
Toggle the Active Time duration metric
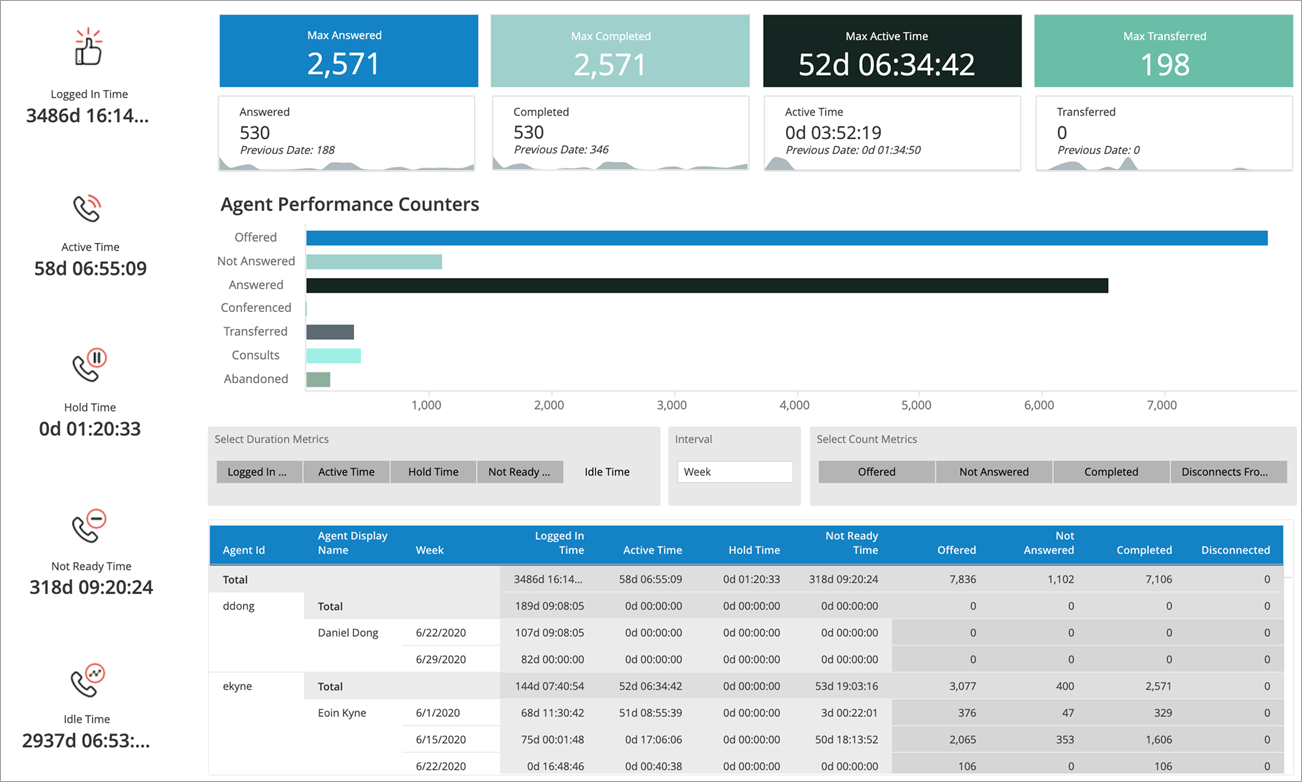346,472
